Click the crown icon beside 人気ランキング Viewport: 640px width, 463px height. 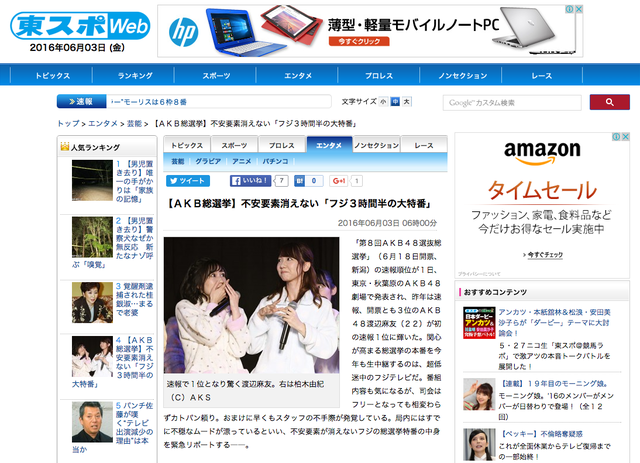65,146
